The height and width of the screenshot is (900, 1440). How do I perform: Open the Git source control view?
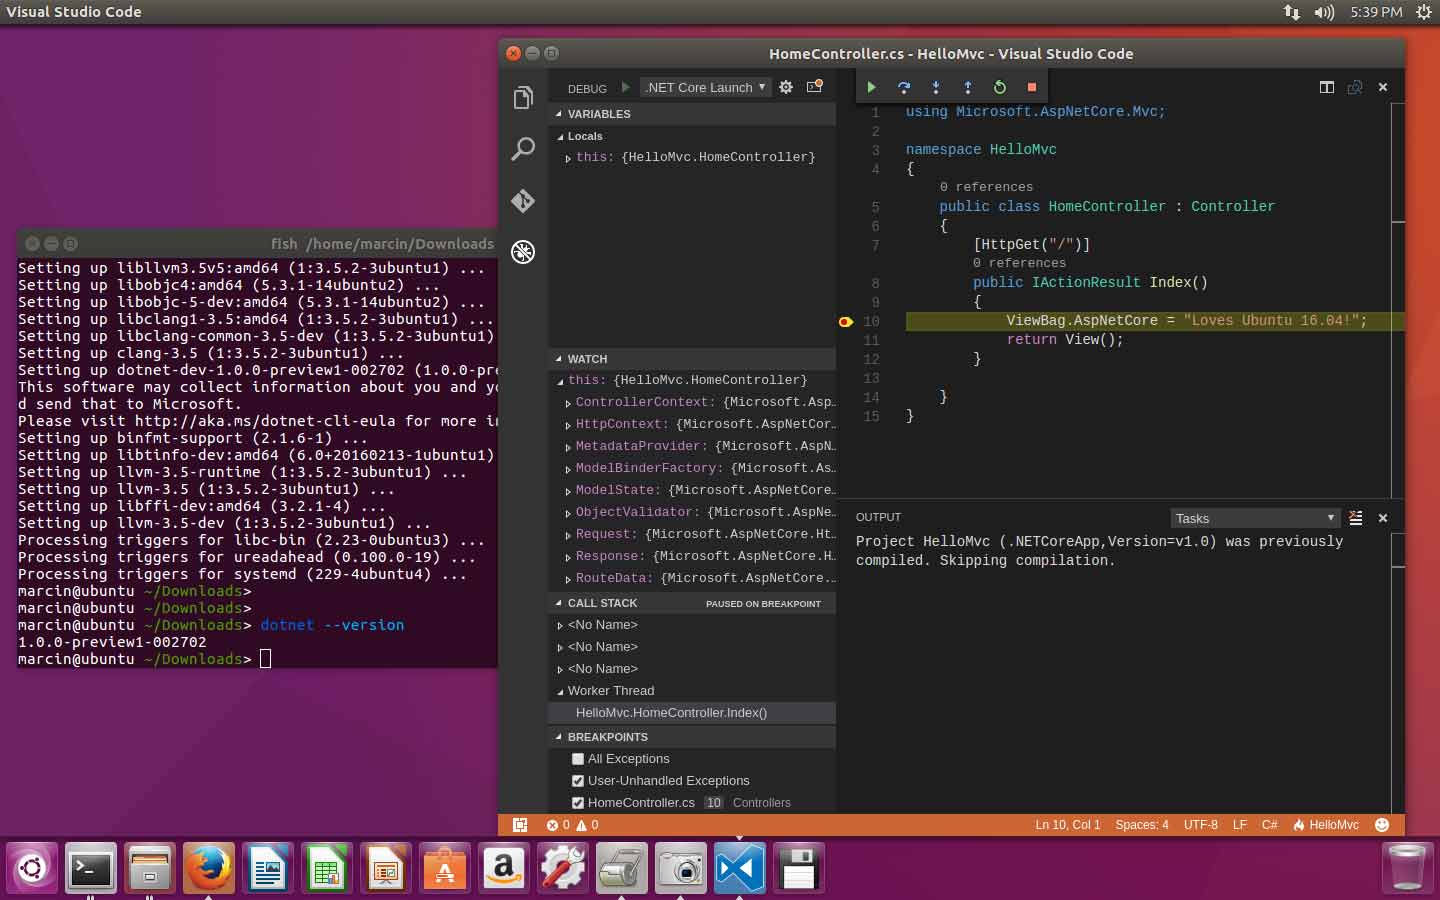[523, 200]
